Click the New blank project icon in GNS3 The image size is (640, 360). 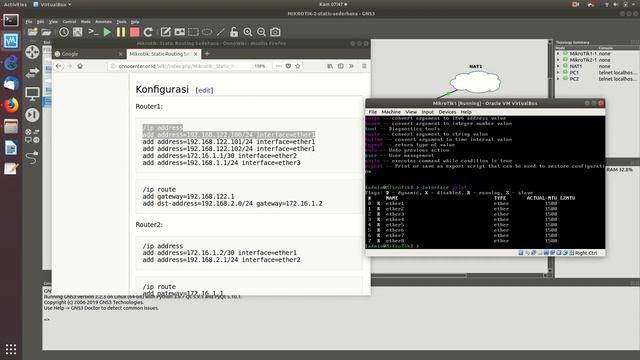(x=33, y=32)
